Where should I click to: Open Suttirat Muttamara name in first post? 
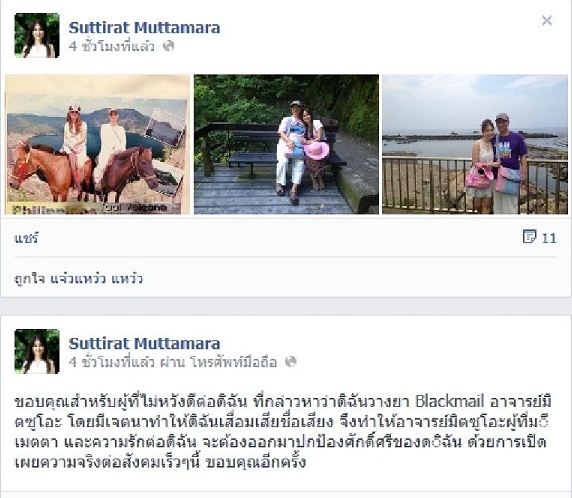point(144,27)
